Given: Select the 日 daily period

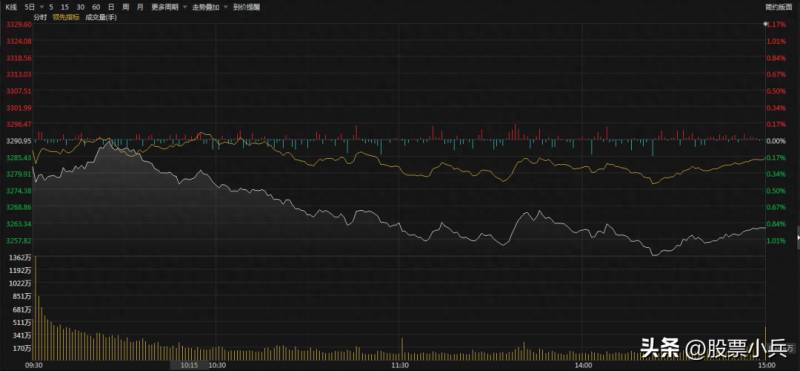Looking at the screenshot, I should 110,8.
